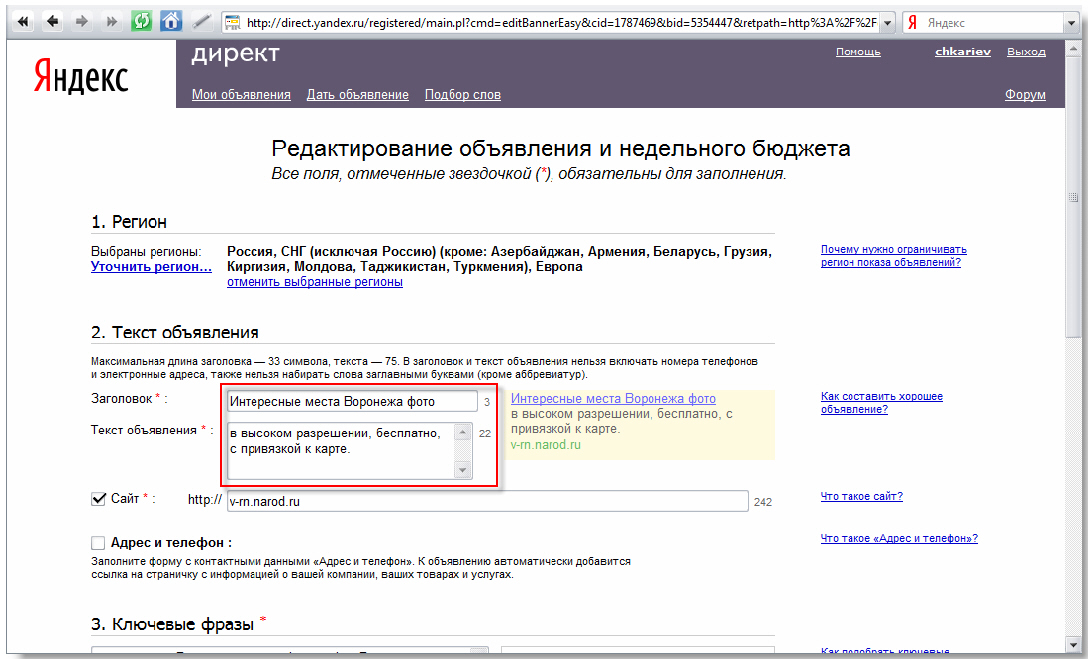1088x659 pixels.
Task: Click the Yandex logo in page header
Action: [81, 76]
